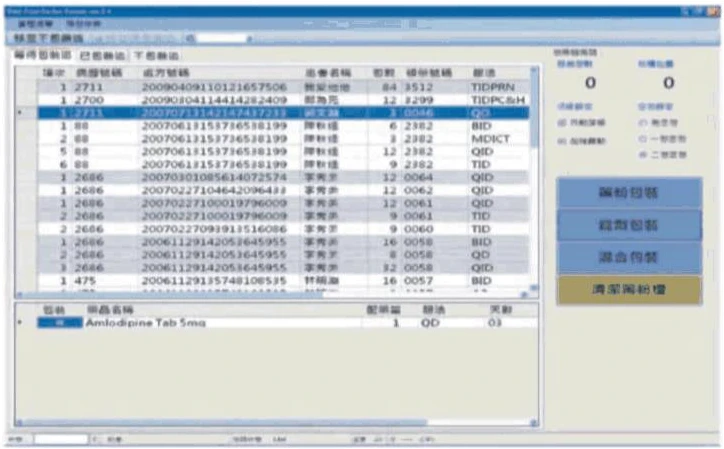This screenshot has width=724, height=449.
Task: Select the row with 0058 and BID
Action: (x=283, y=242)
